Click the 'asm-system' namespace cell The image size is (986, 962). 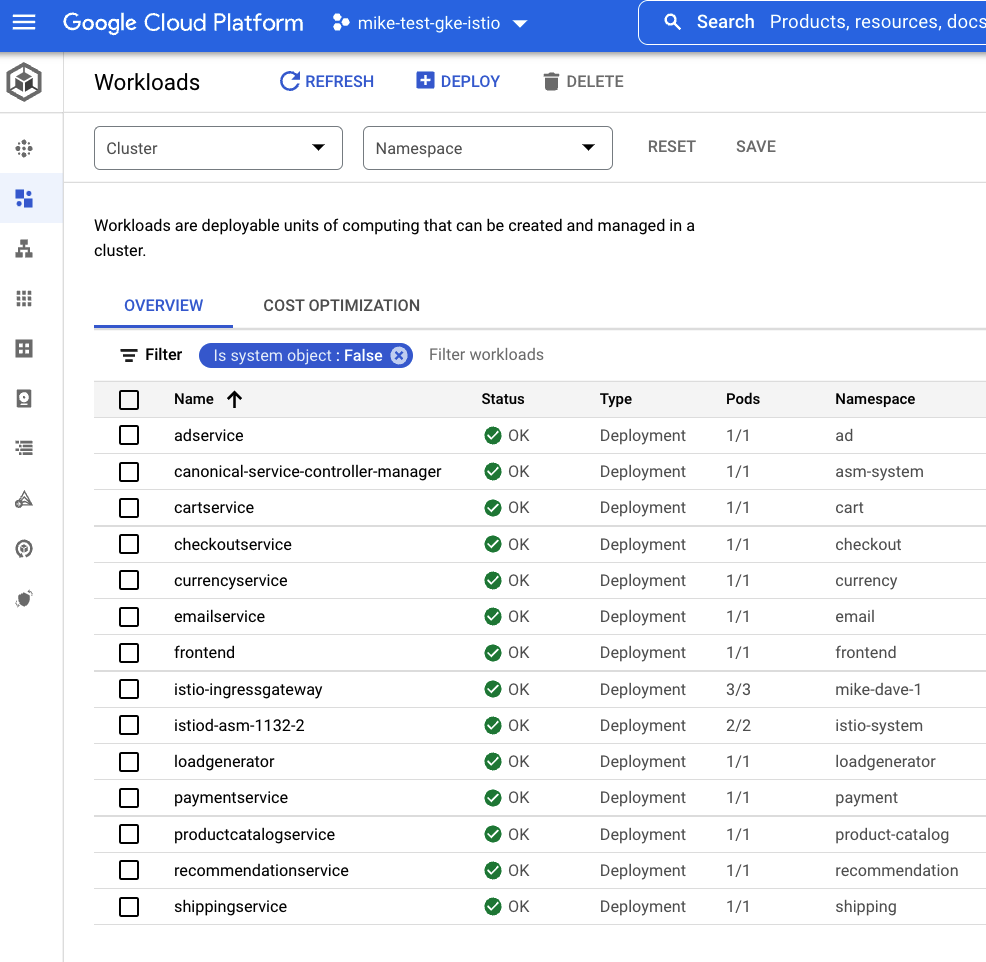[879, 472]
